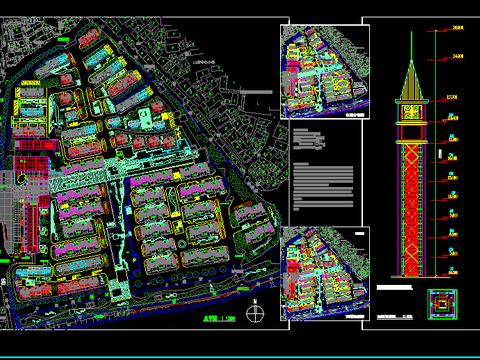Select the short upper grey notes block
The height and width of the screenshot is (360, 480).
309,139
